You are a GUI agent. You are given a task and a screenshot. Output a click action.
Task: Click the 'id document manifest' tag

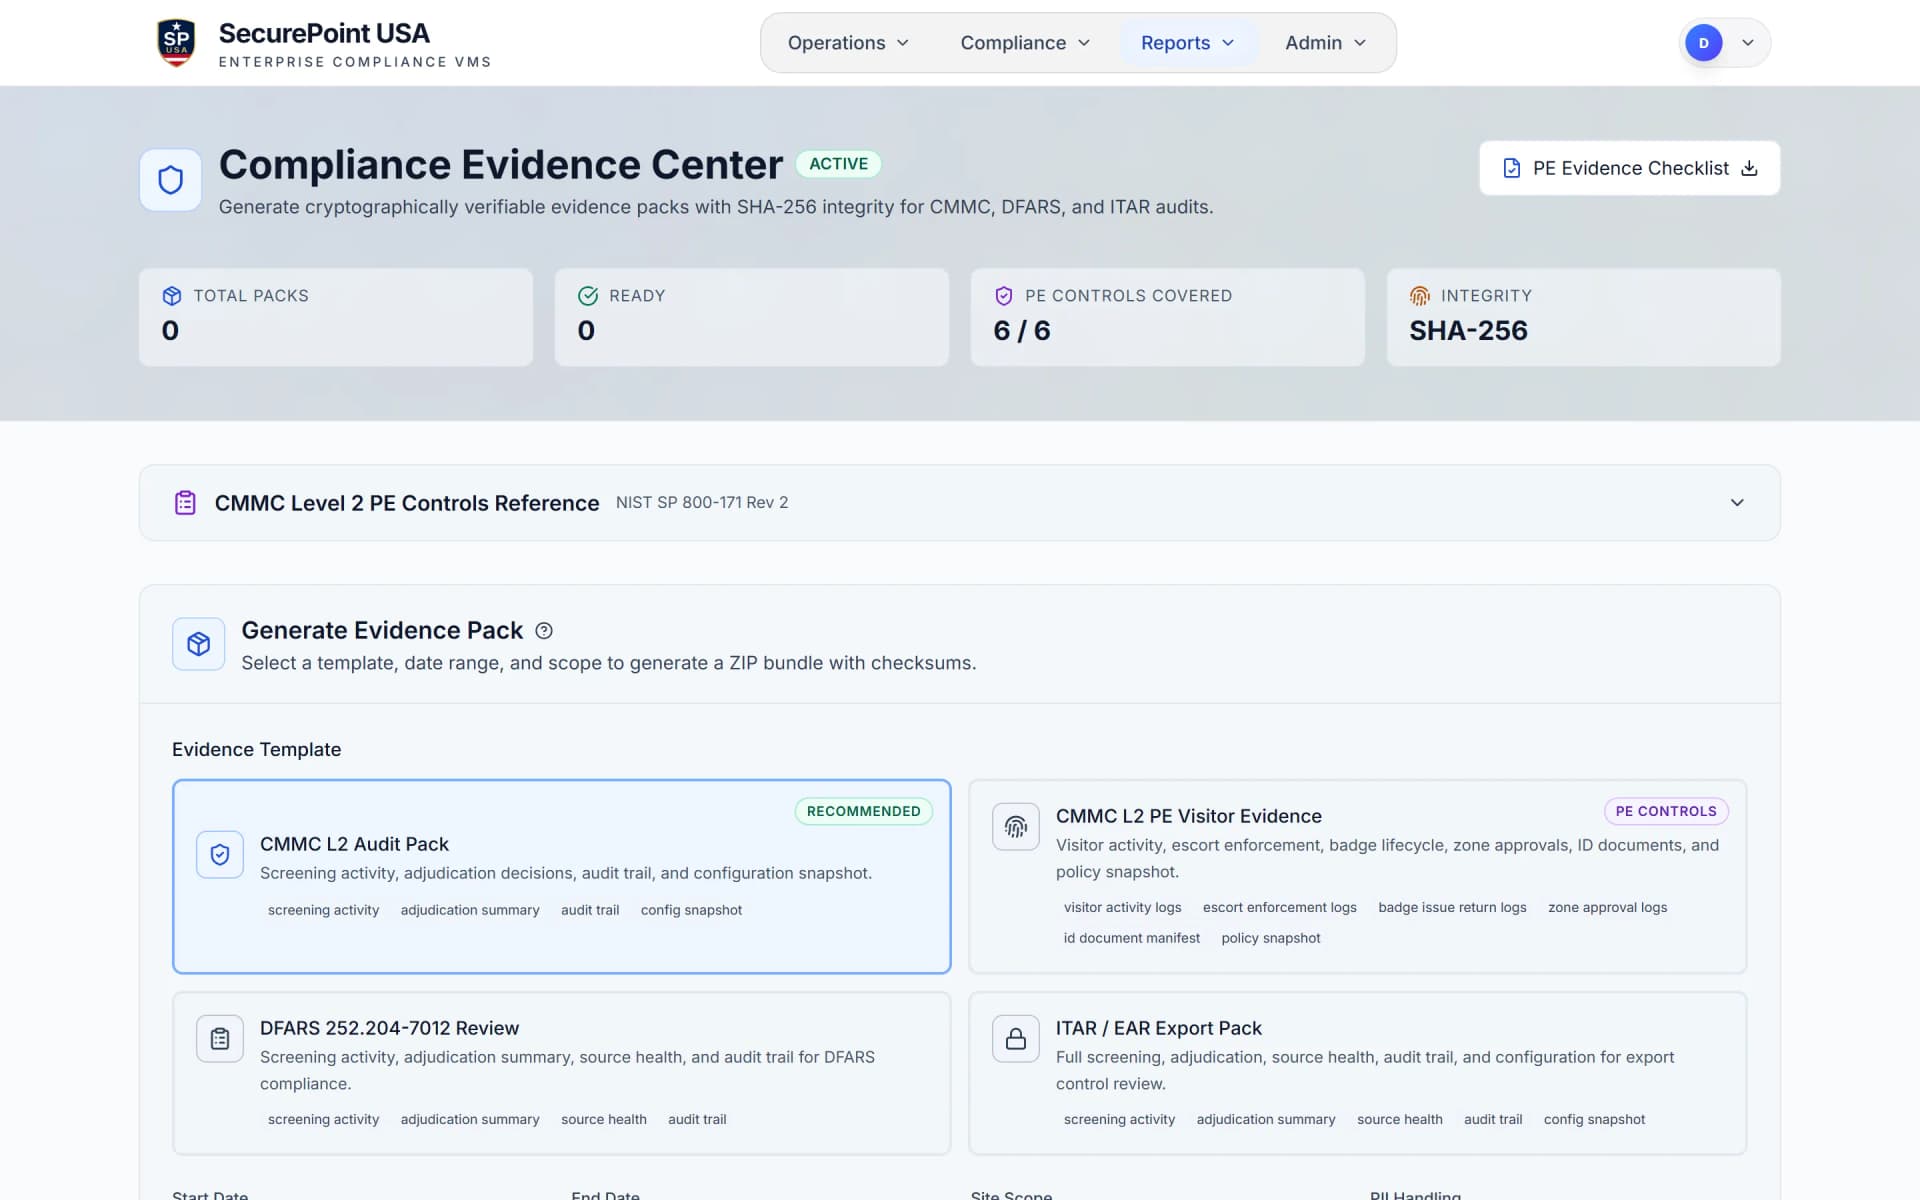click(x=1132, y=938)
